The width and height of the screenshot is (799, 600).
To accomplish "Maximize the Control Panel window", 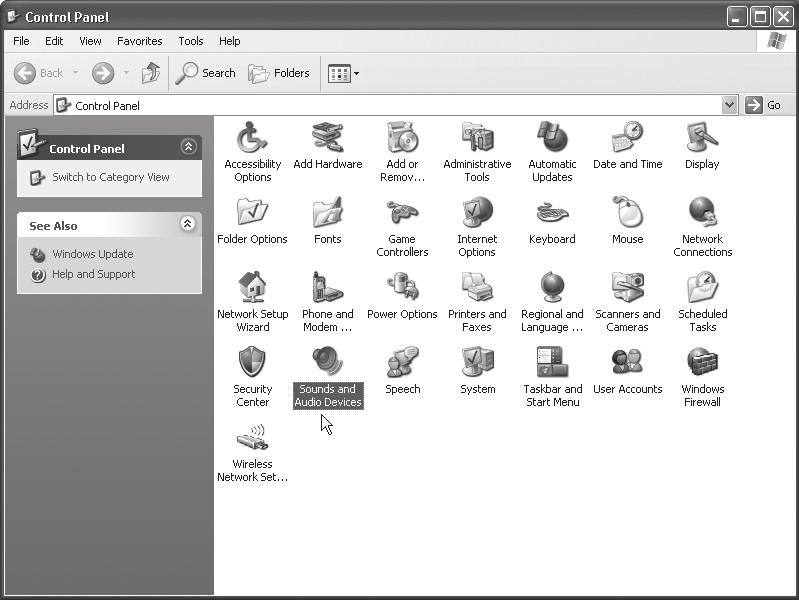I will click(760, 17).
